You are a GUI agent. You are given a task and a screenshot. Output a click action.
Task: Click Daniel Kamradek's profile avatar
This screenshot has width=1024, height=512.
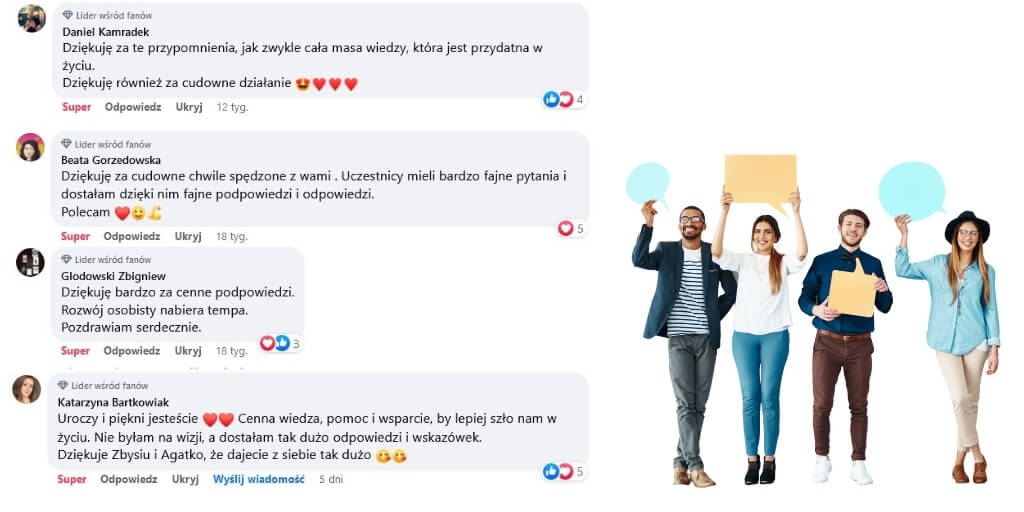point(32,18)
